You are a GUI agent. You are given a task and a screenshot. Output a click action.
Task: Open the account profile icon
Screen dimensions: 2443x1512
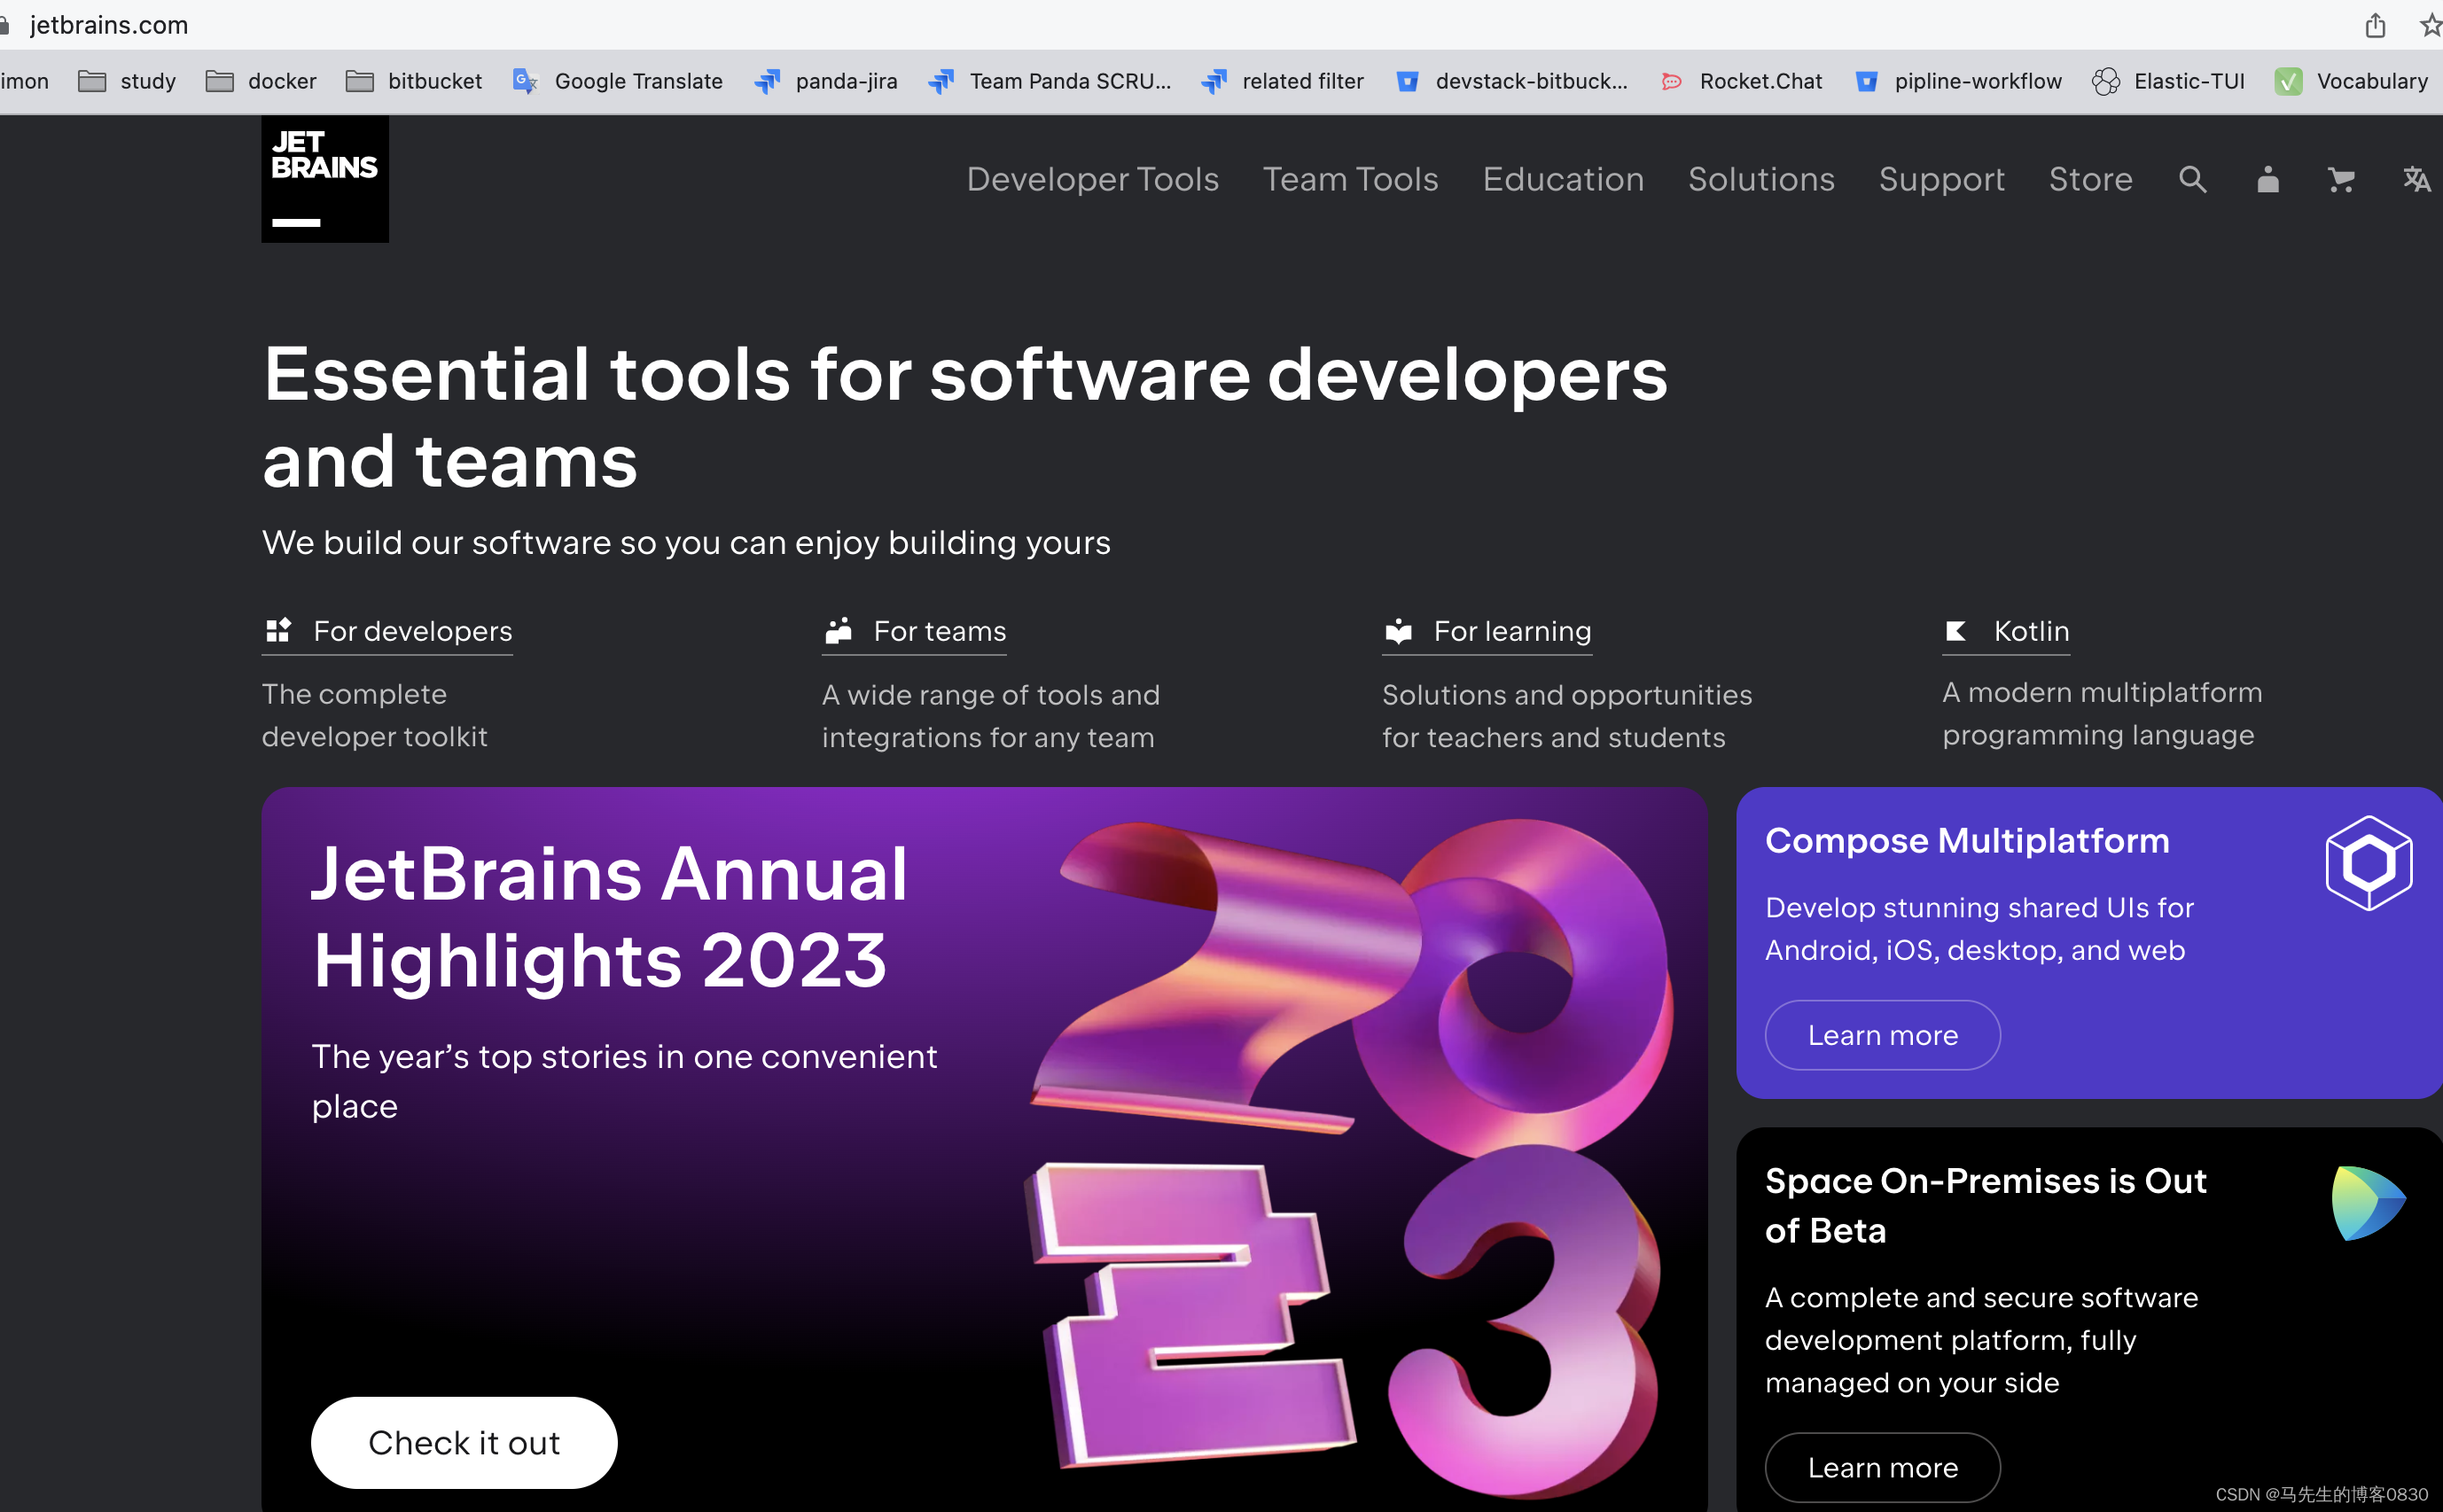2268,180
